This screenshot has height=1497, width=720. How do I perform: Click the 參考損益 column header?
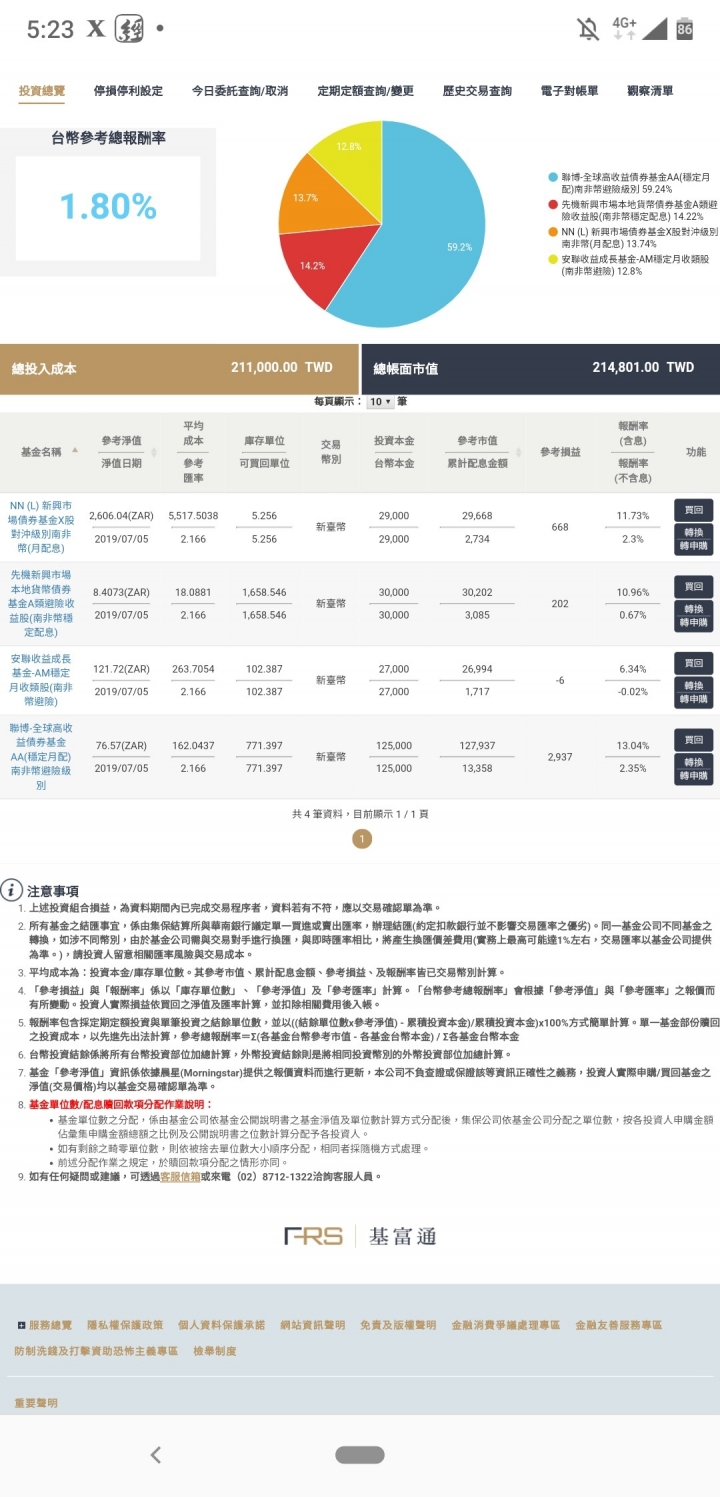coord(560,452)
